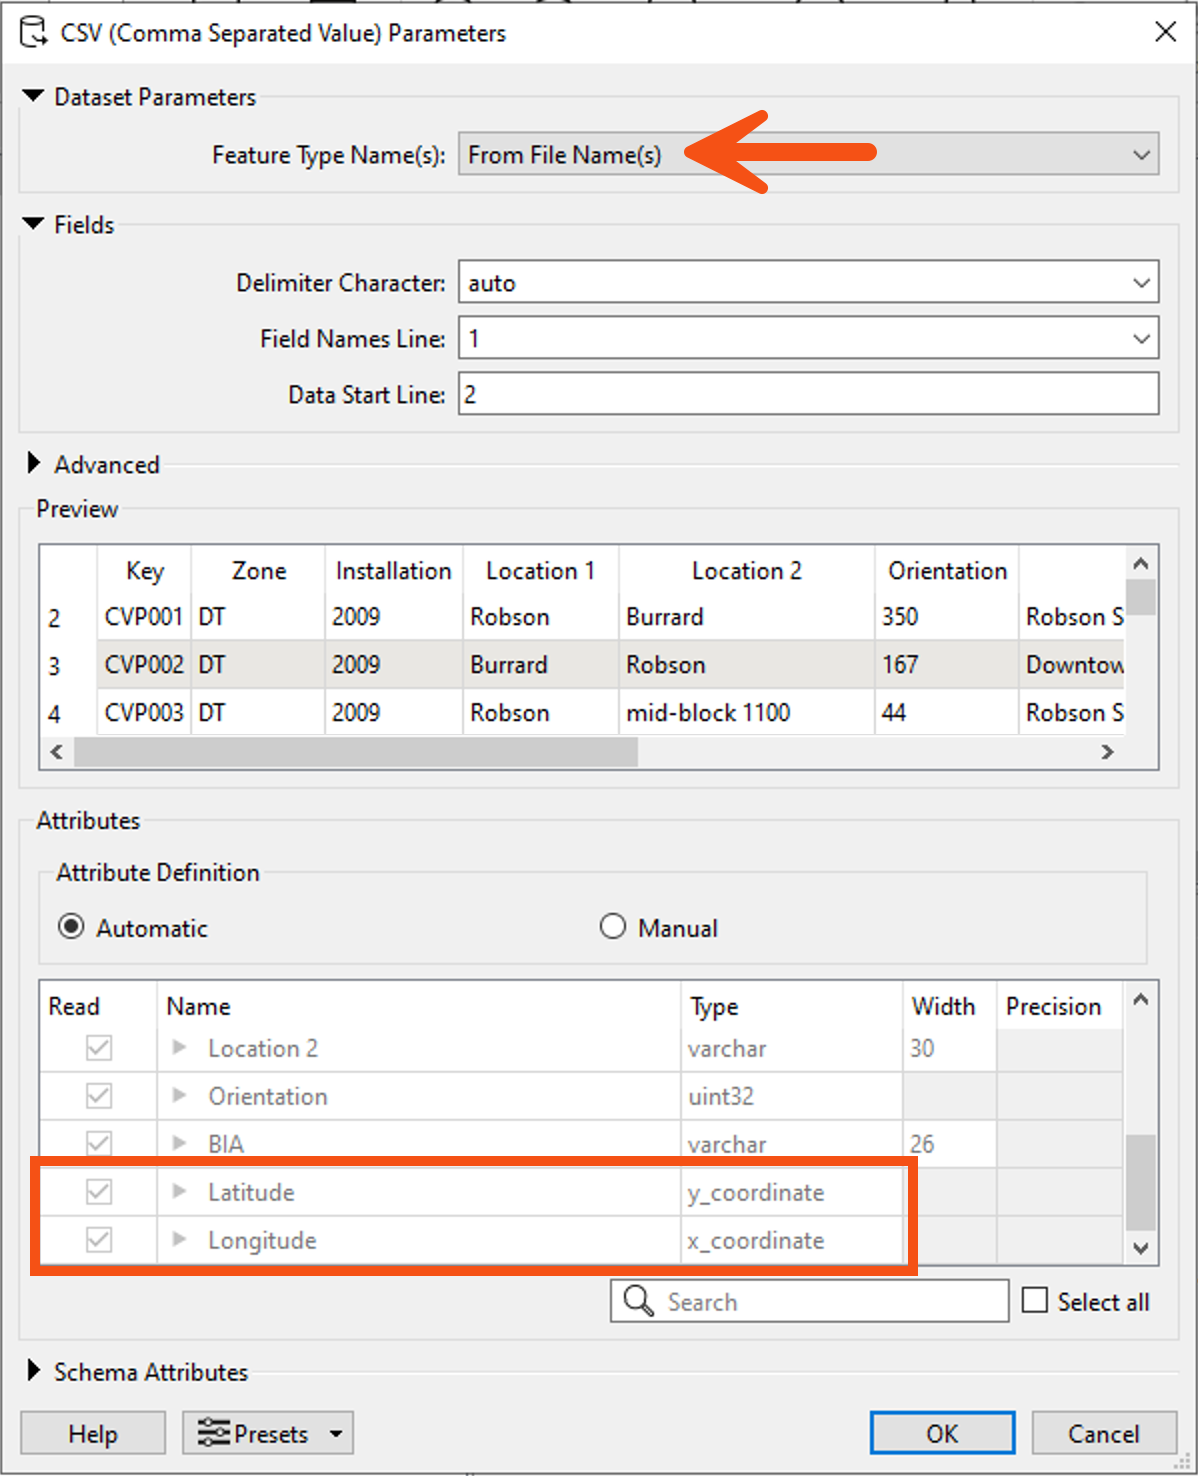Select the Manual attribute definition radio button
Screen dimensions: 1198x1476
pyautogui.click(x=612, y=926)
